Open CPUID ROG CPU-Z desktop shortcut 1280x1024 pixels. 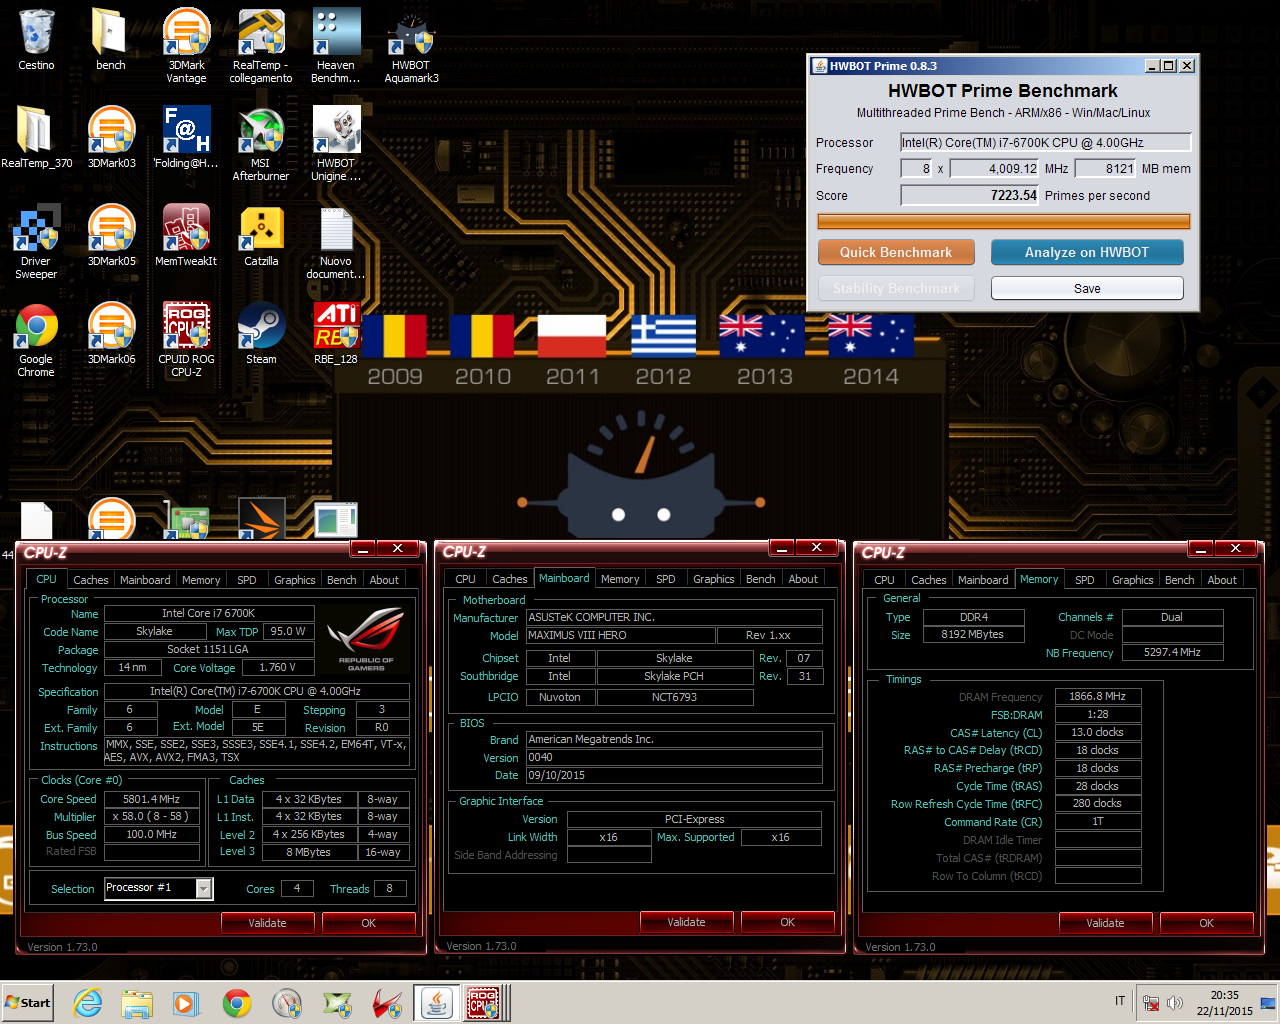pyautogui.click(x=186, y=340)
